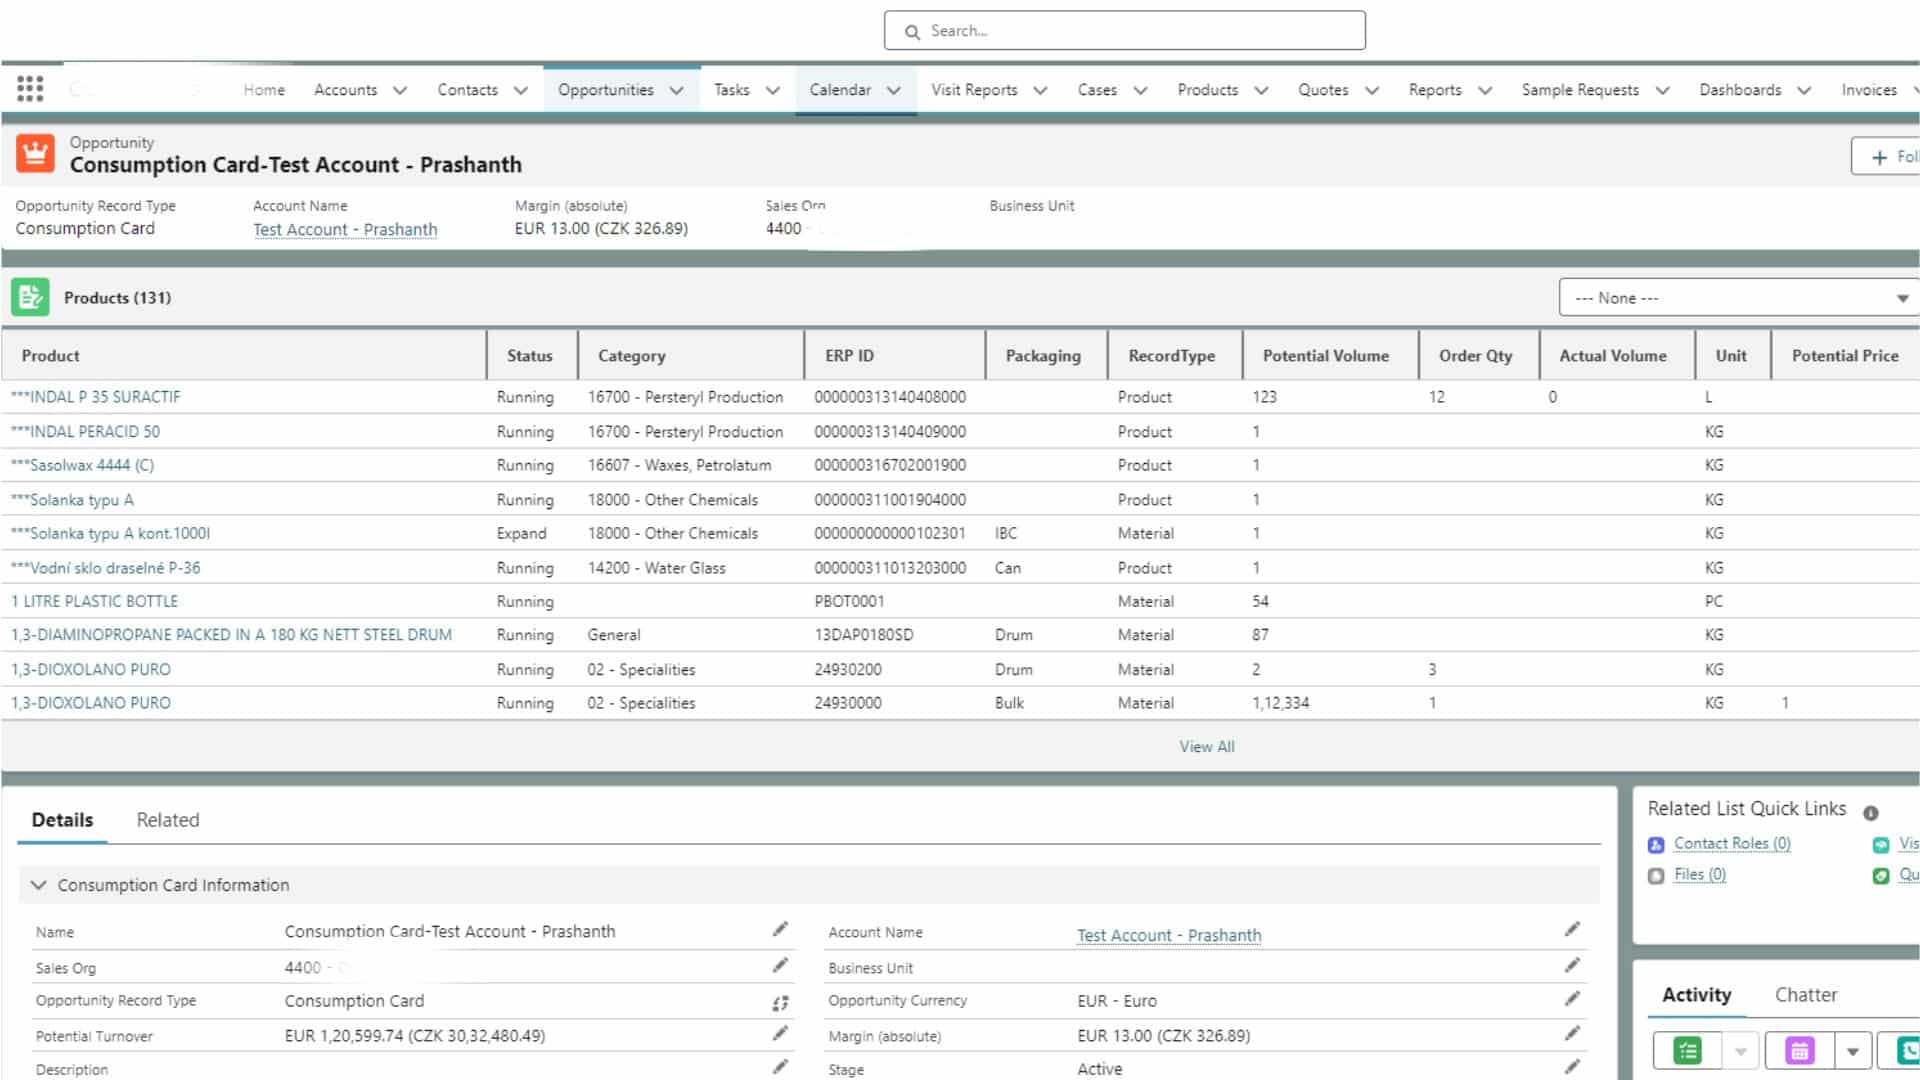Open the ***INDAL PERACID 50 product link
Viewport: 1920px width, 1080px height.
click(x=85, y=432)
